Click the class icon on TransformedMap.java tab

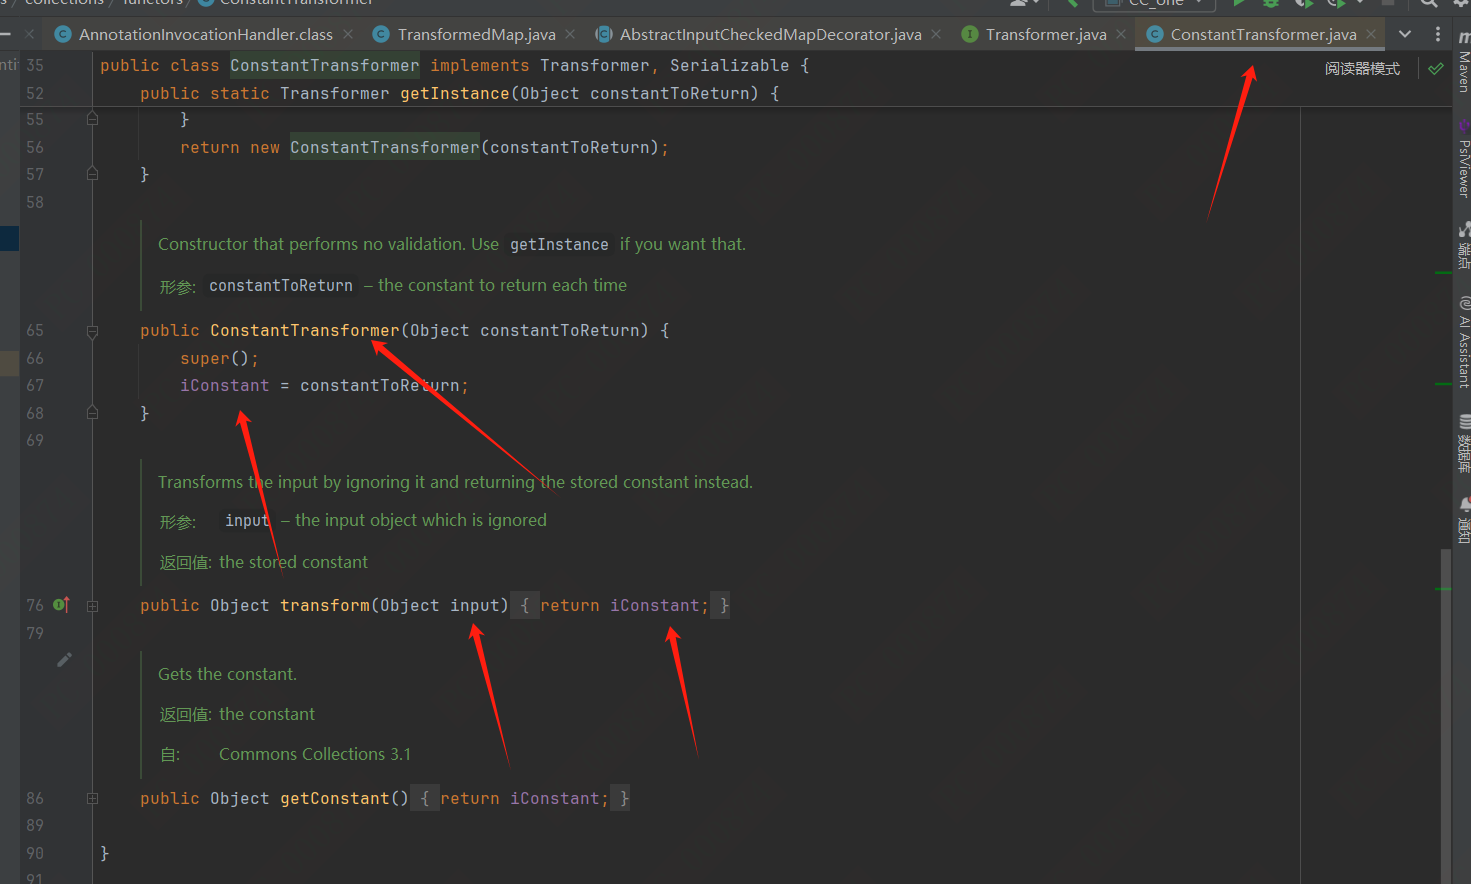381,34
